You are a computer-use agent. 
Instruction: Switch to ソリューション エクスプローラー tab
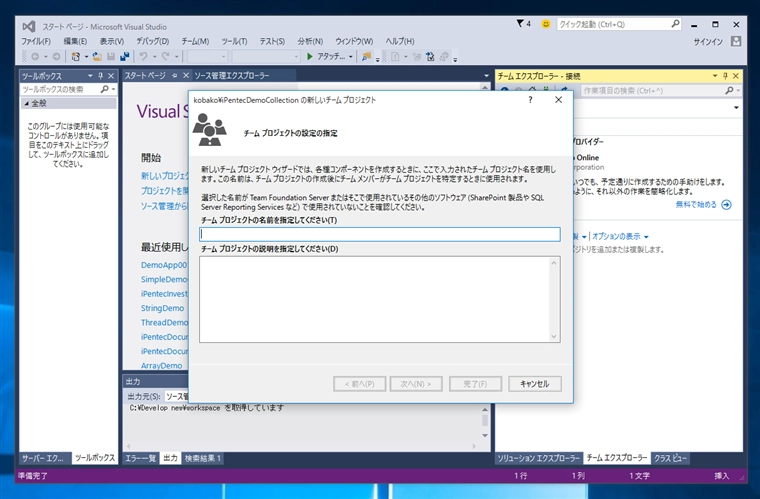538,458
